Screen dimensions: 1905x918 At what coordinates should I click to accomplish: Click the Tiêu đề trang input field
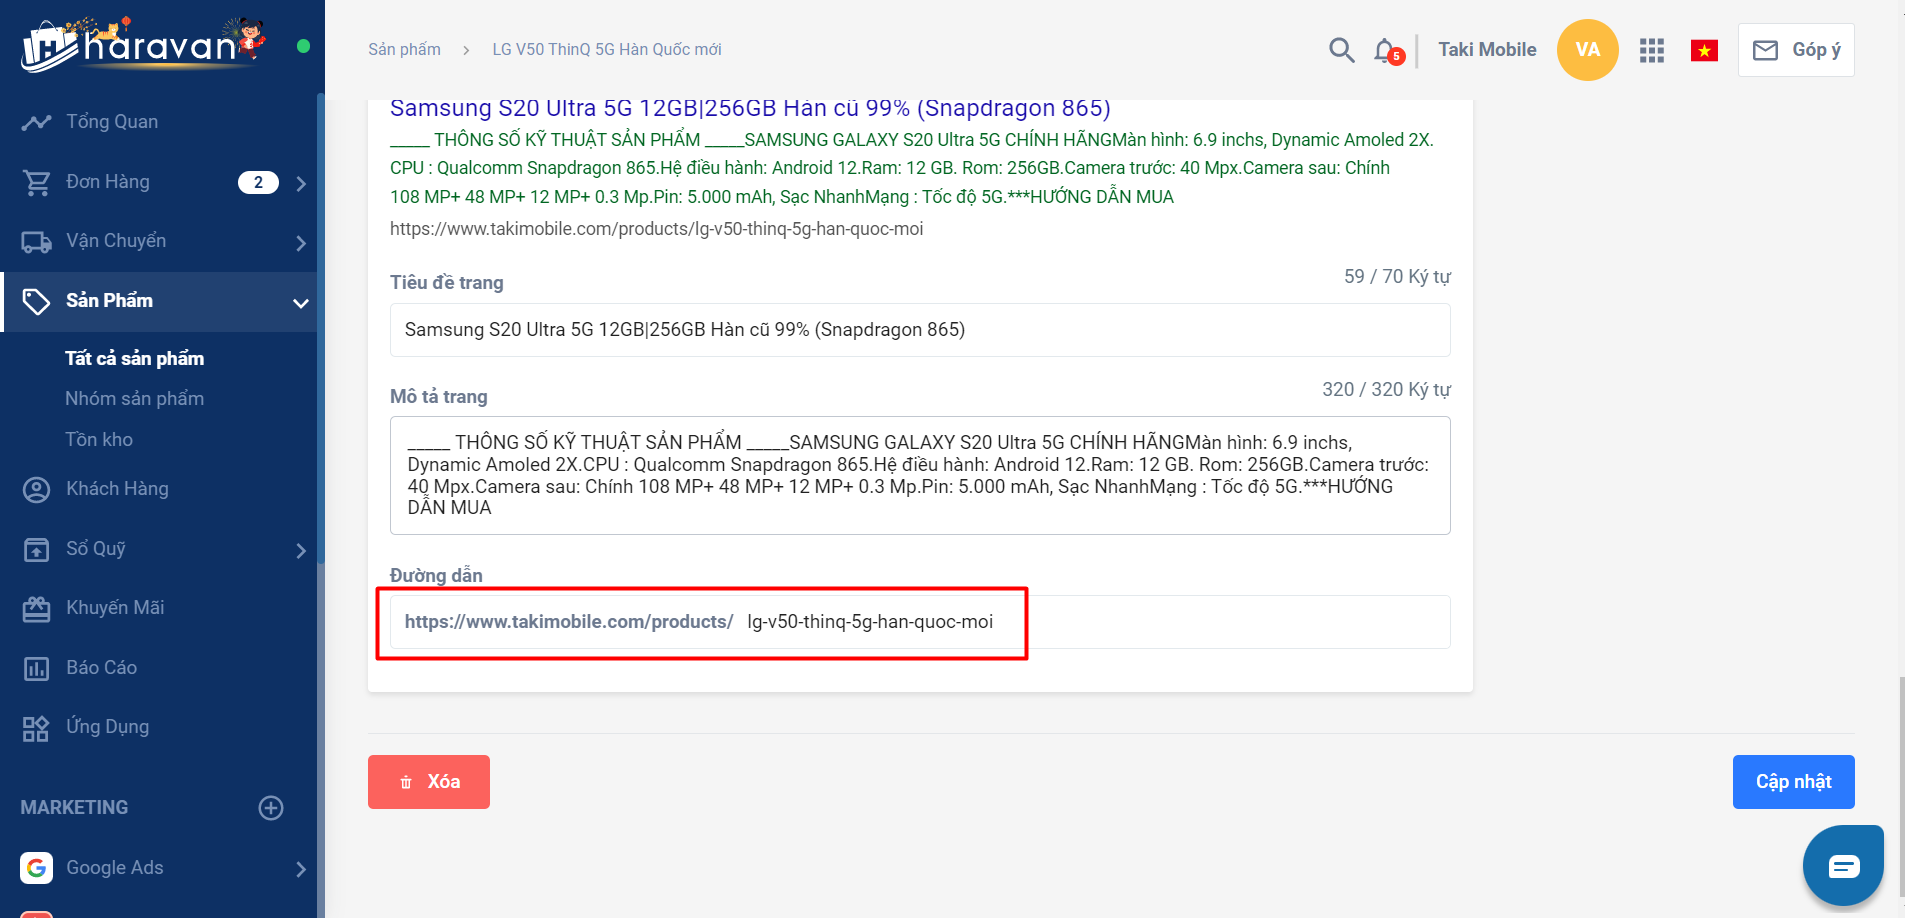point(919,330)
